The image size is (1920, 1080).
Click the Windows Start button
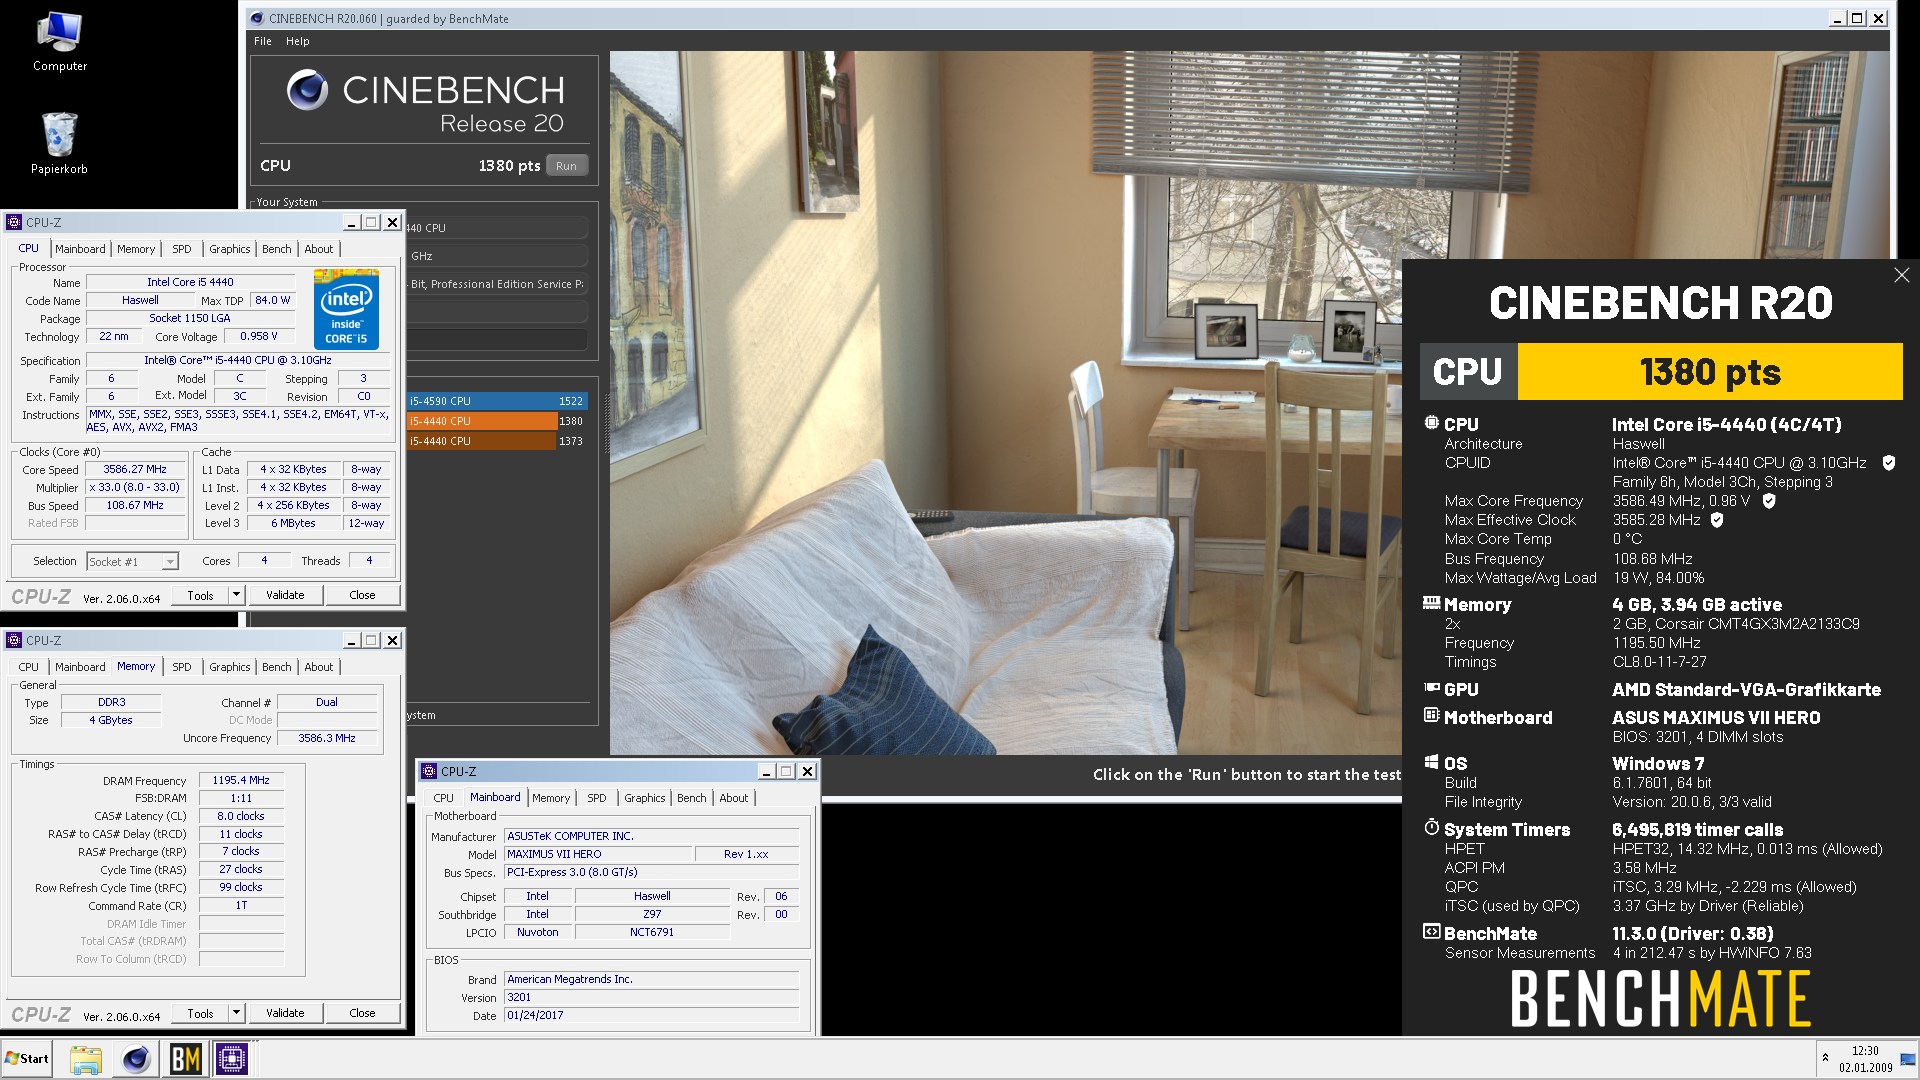click(27, 1059)
